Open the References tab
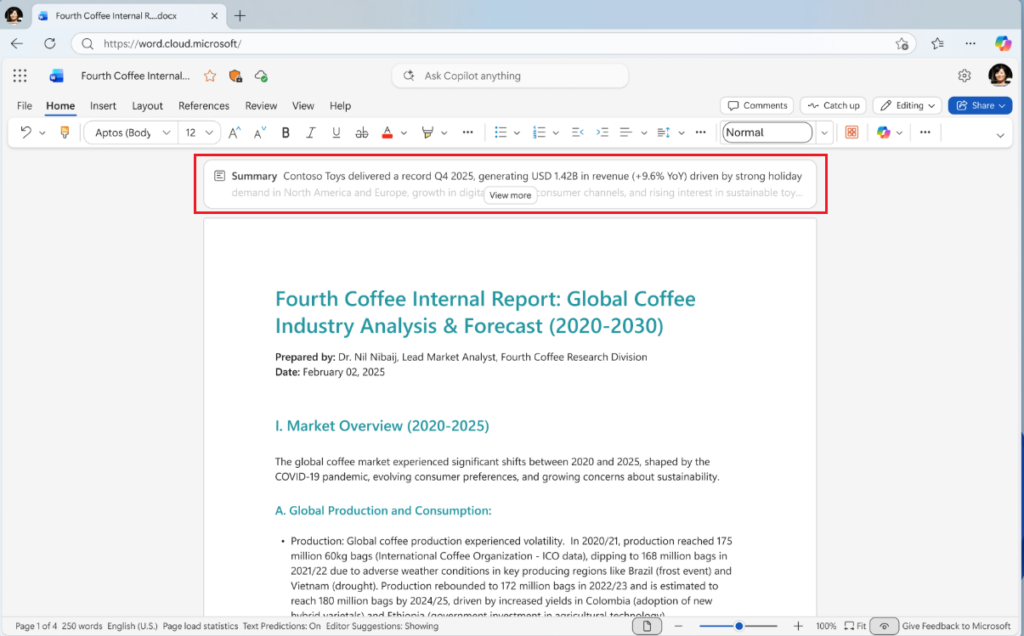Viewport: 1024px width, 636px height. (x=204, y=106)
